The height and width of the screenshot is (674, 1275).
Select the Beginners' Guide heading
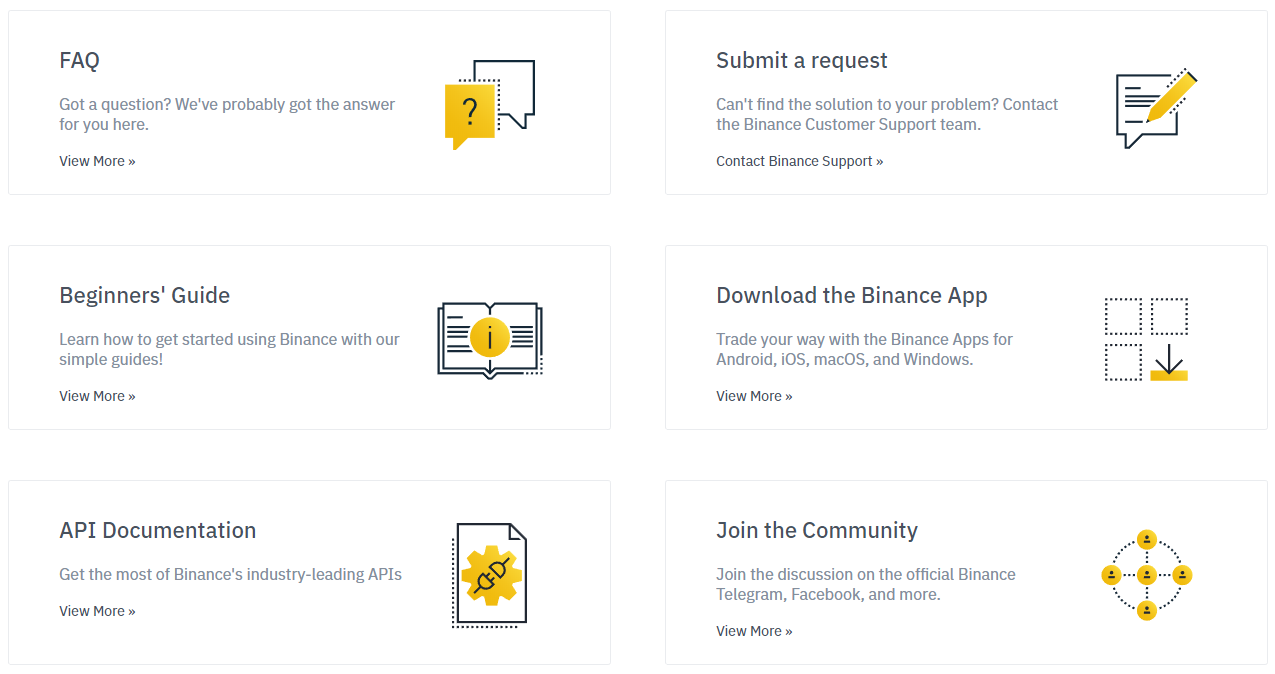[x=144, y=296]
